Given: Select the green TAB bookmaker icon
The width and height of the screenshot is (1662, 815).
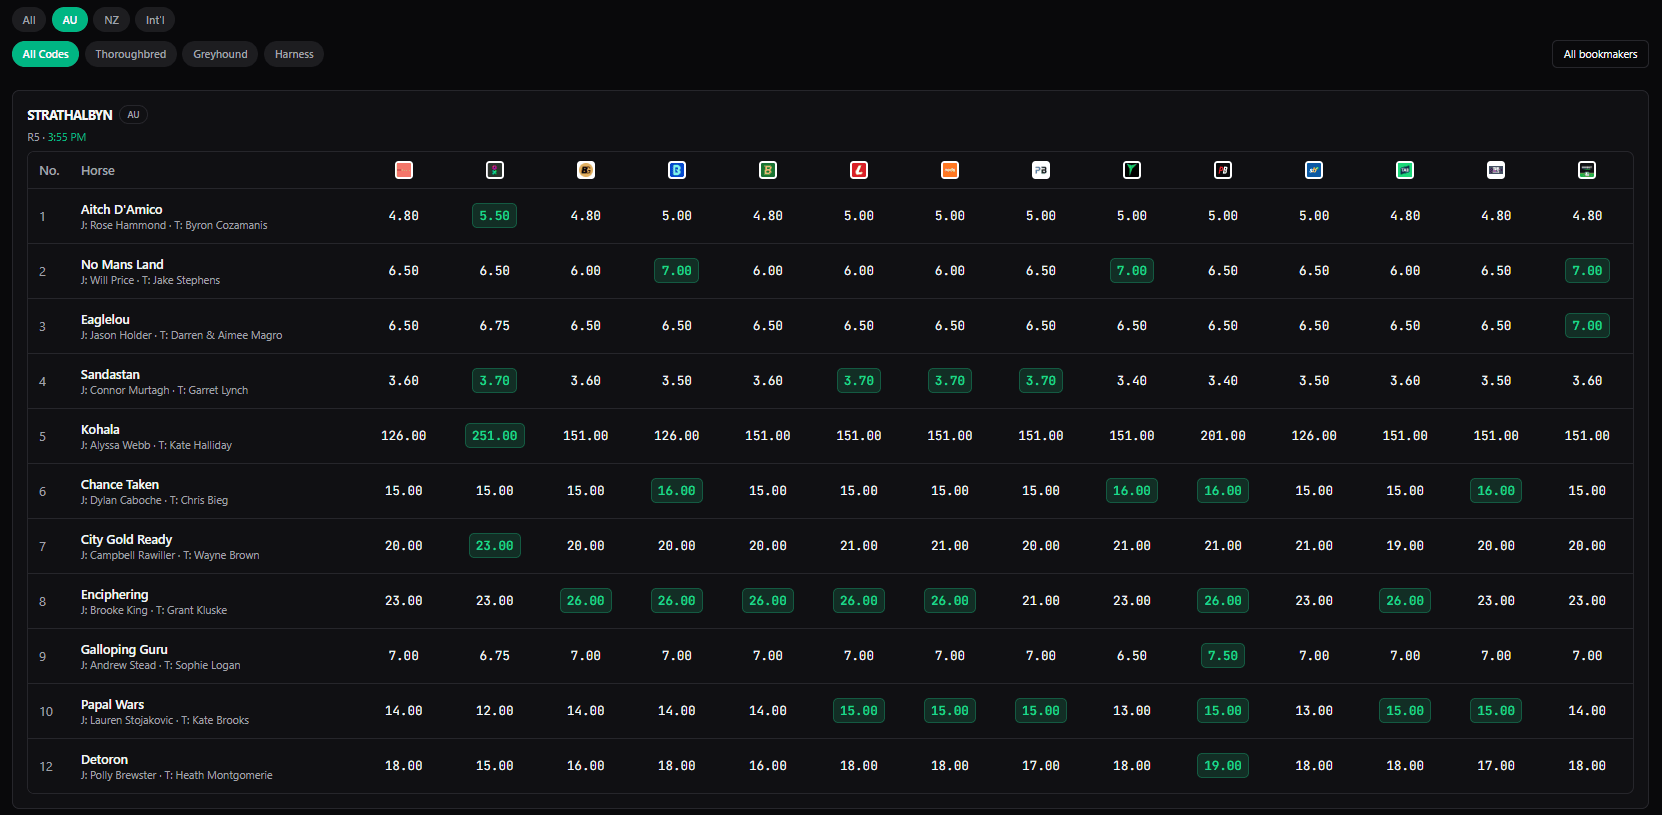Looking at the screenshot, I should 1405,170.
